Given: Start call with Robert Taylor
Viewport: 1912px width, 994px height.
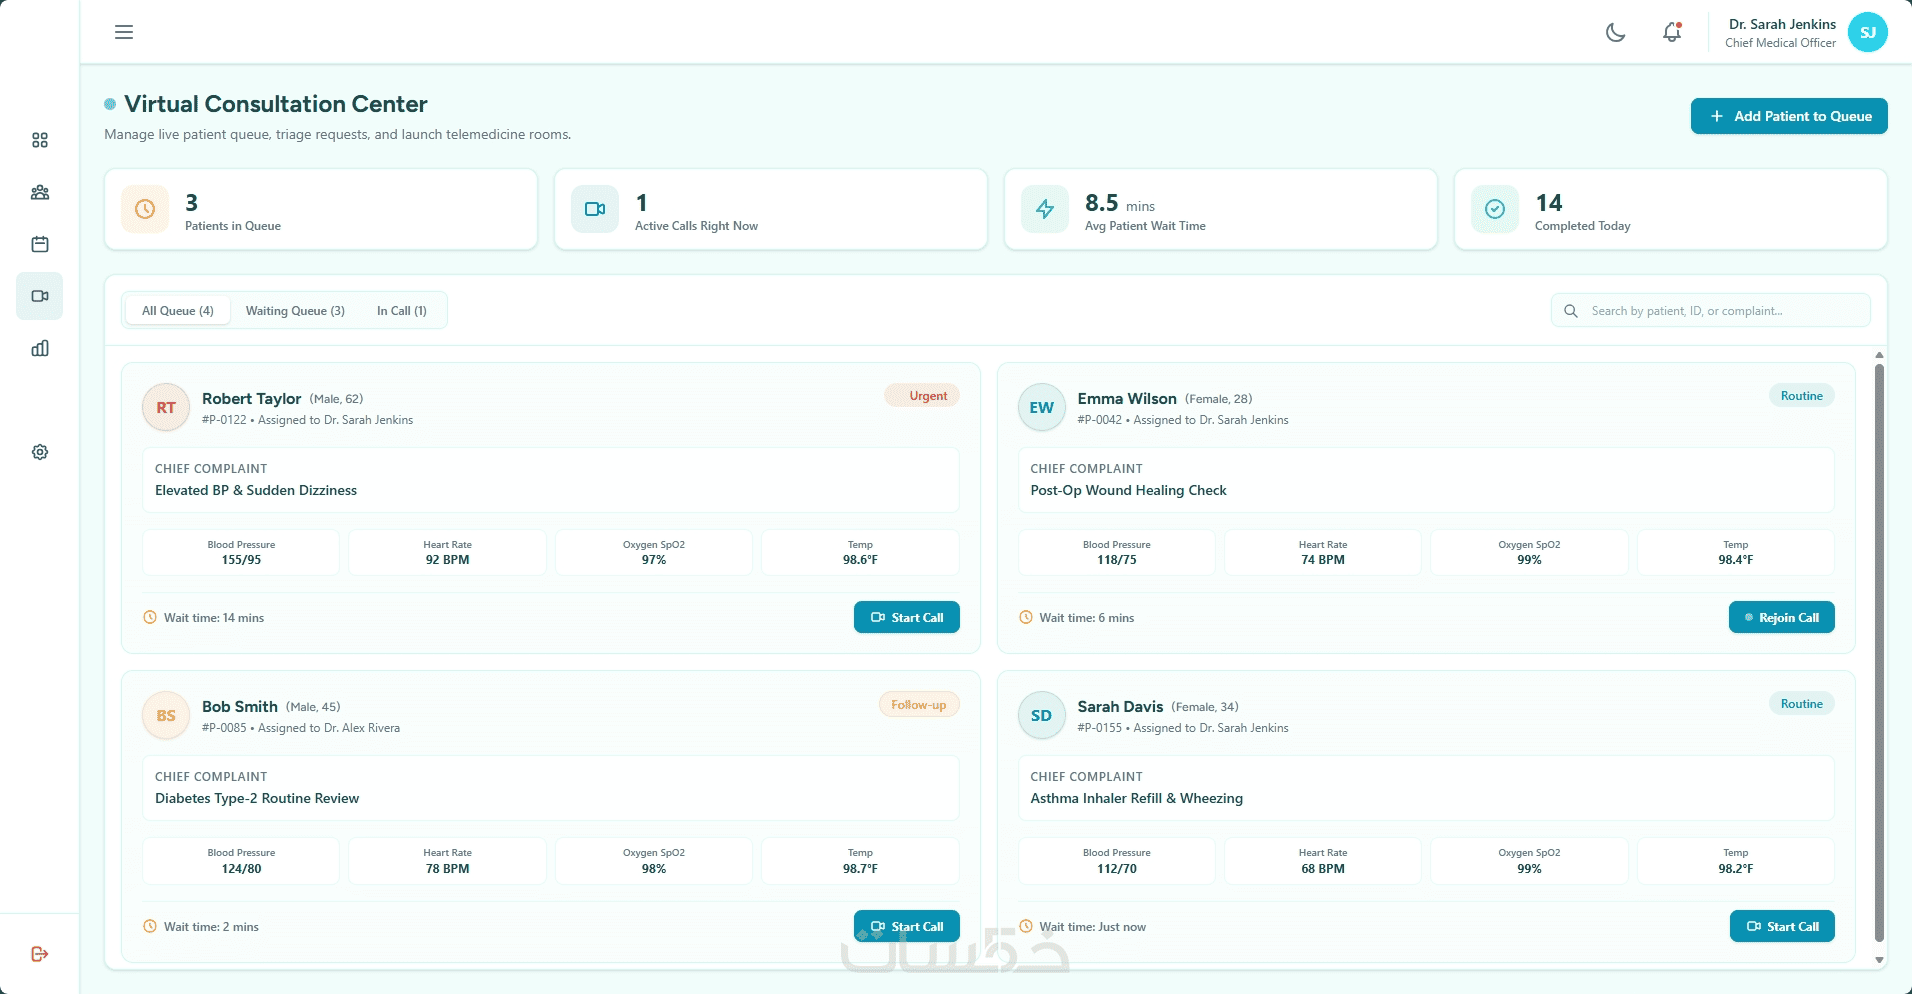Looking at the screenshot, I should [907, 617].
